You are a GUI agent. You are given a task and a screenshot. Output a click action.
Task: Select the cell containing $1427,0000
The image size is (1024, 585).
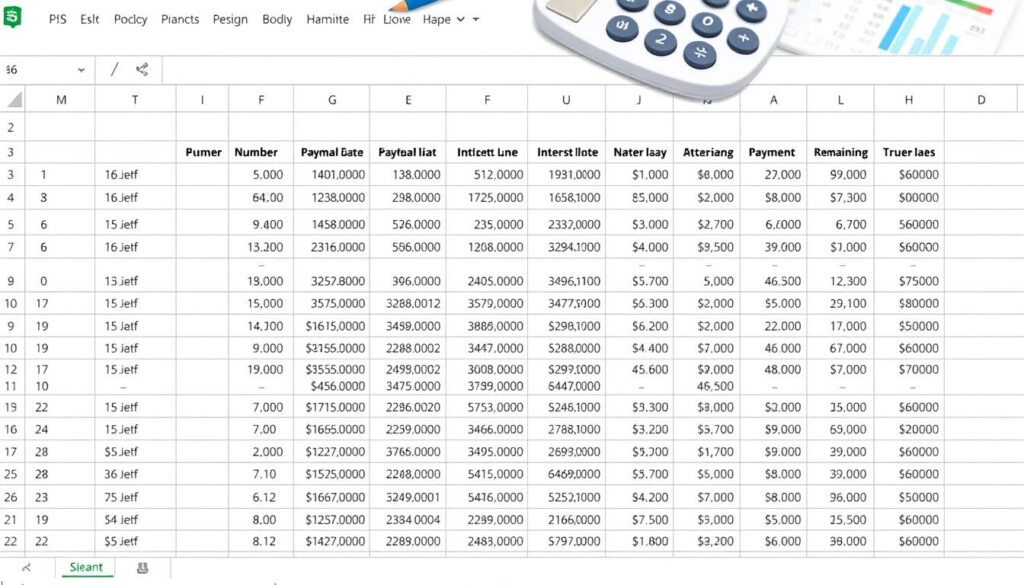[x=332, y=541]
